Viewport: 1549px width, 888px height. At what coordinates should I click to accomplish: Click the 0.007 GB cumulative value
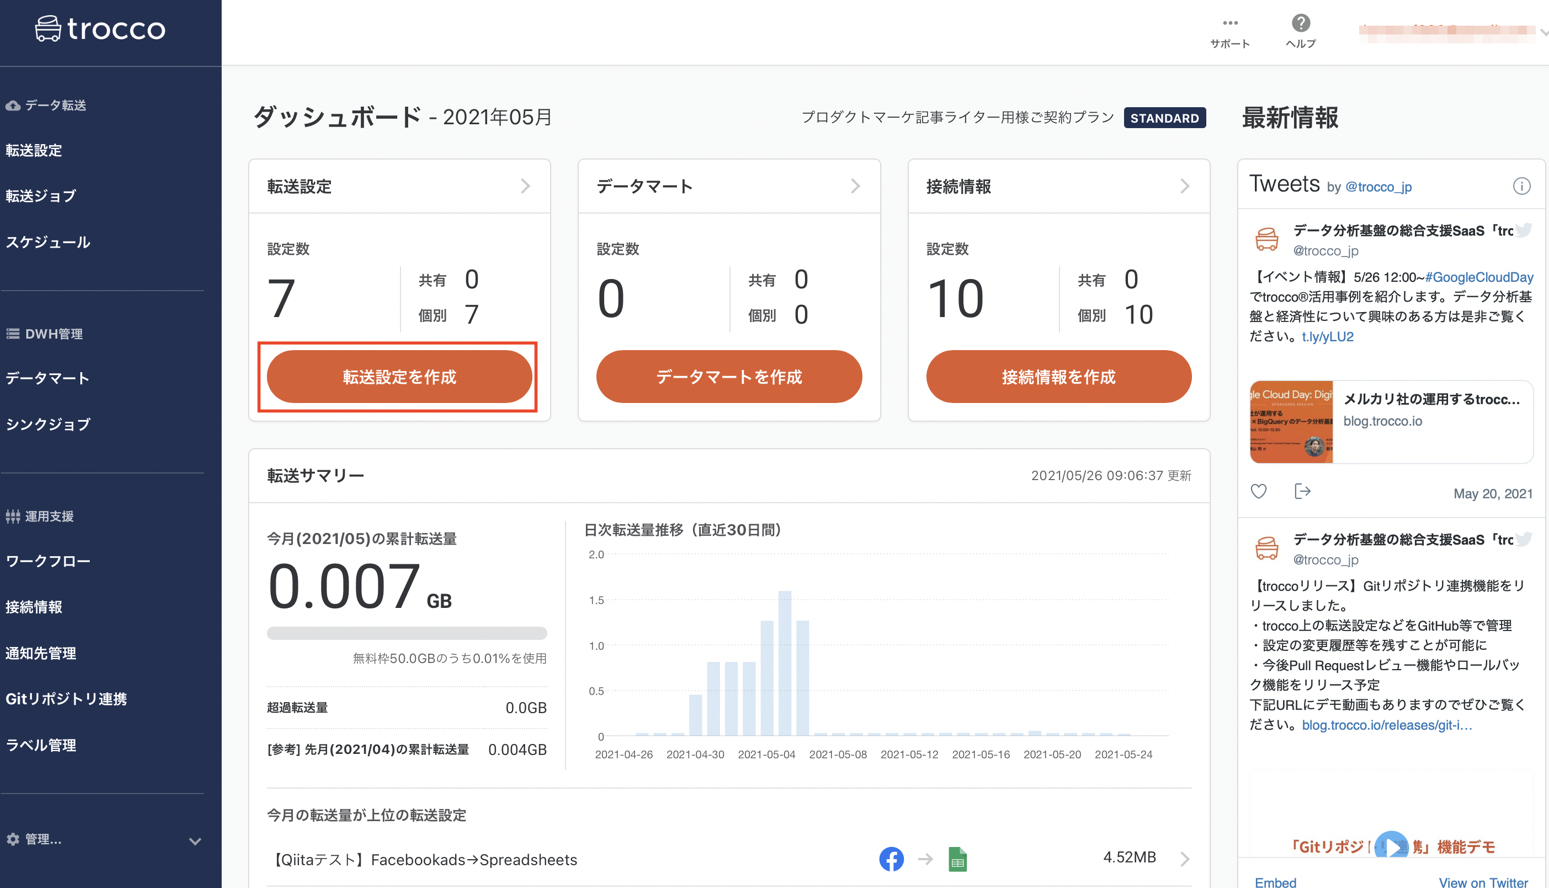point(360,587)
